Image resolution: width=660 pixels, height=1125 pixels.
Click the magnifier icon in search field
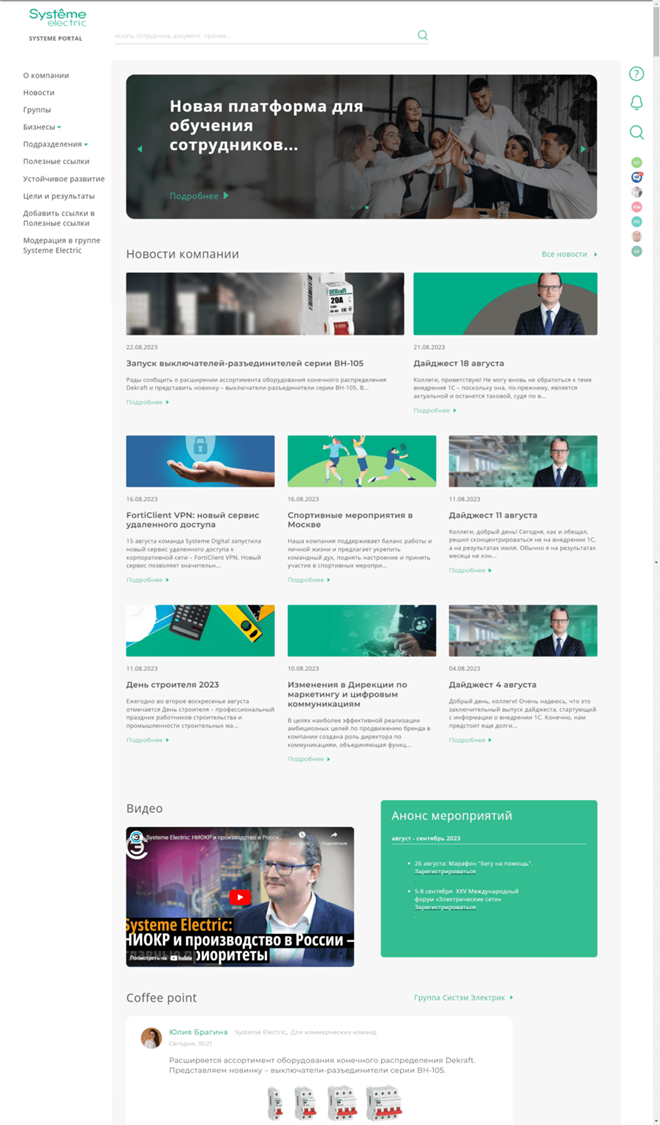click(x=423, y=34)
